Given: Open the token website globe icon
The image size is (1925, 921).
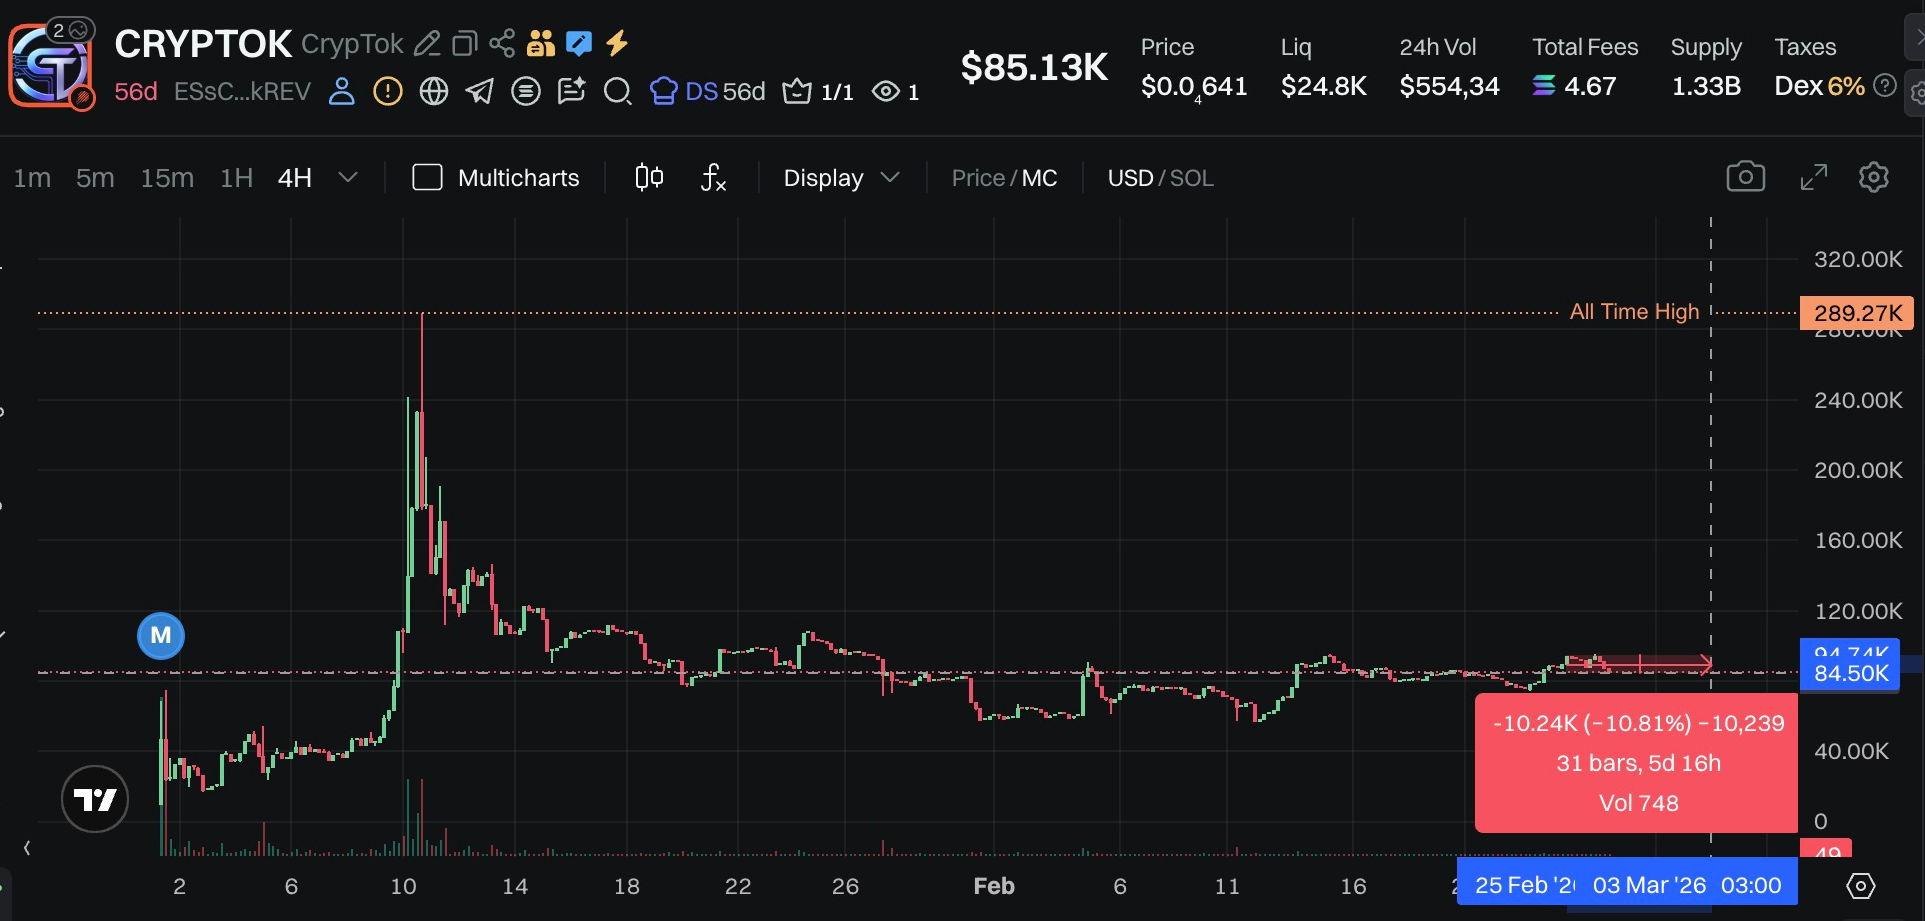Looking at the screenshot, I should (x=434, y=92).
